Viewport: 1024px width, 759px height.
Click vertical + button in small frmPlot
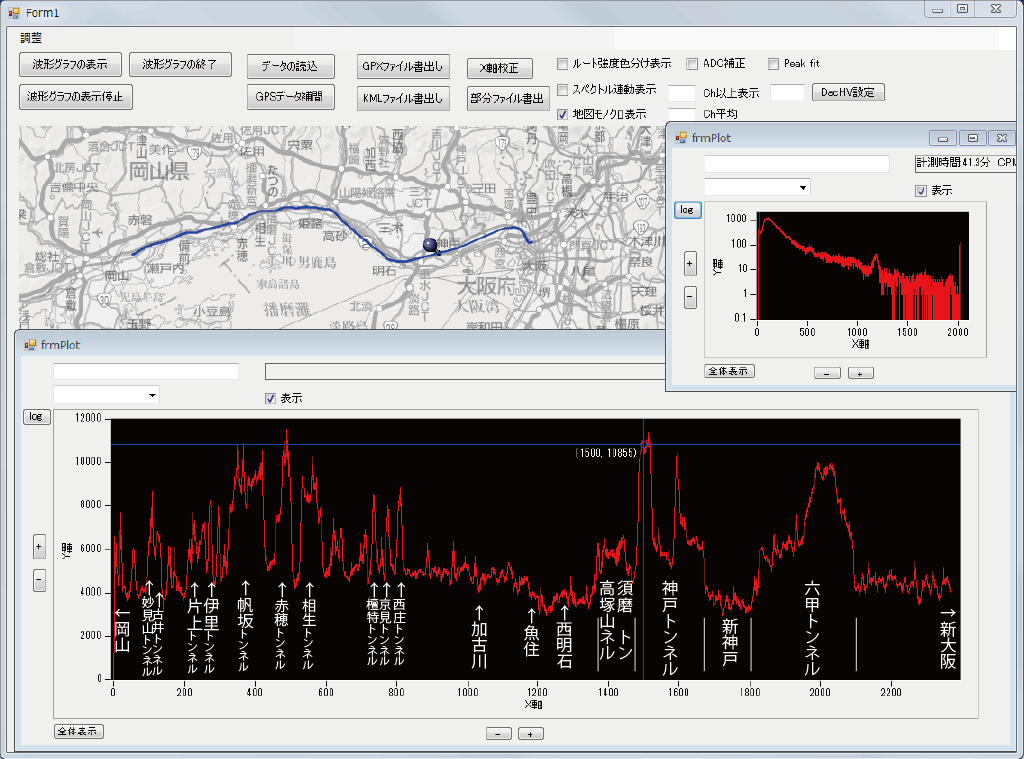[x=690, y=264]
